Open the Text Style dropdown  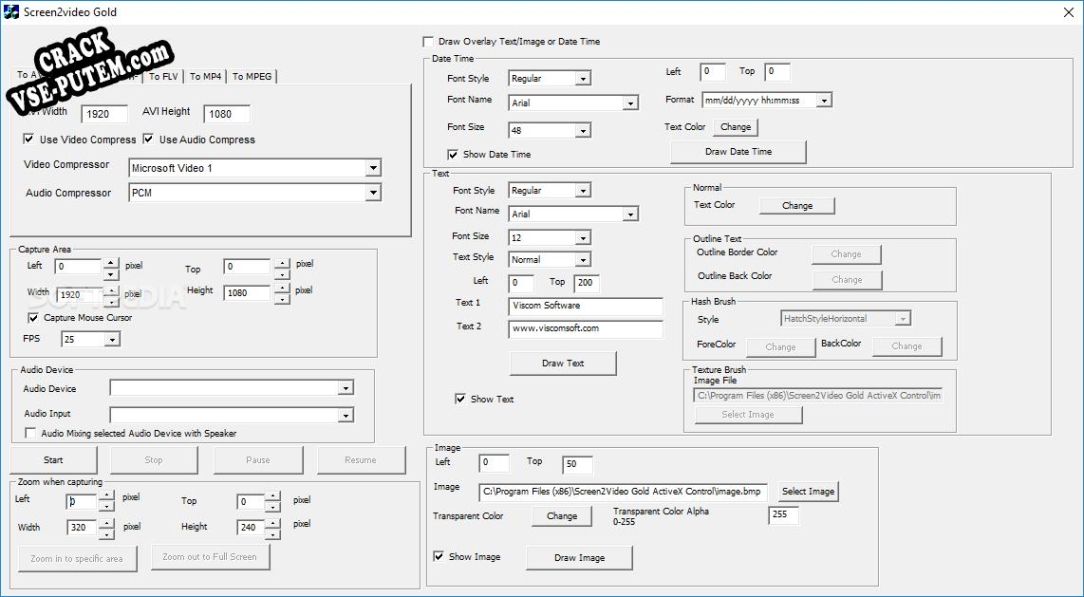[583, 260]
